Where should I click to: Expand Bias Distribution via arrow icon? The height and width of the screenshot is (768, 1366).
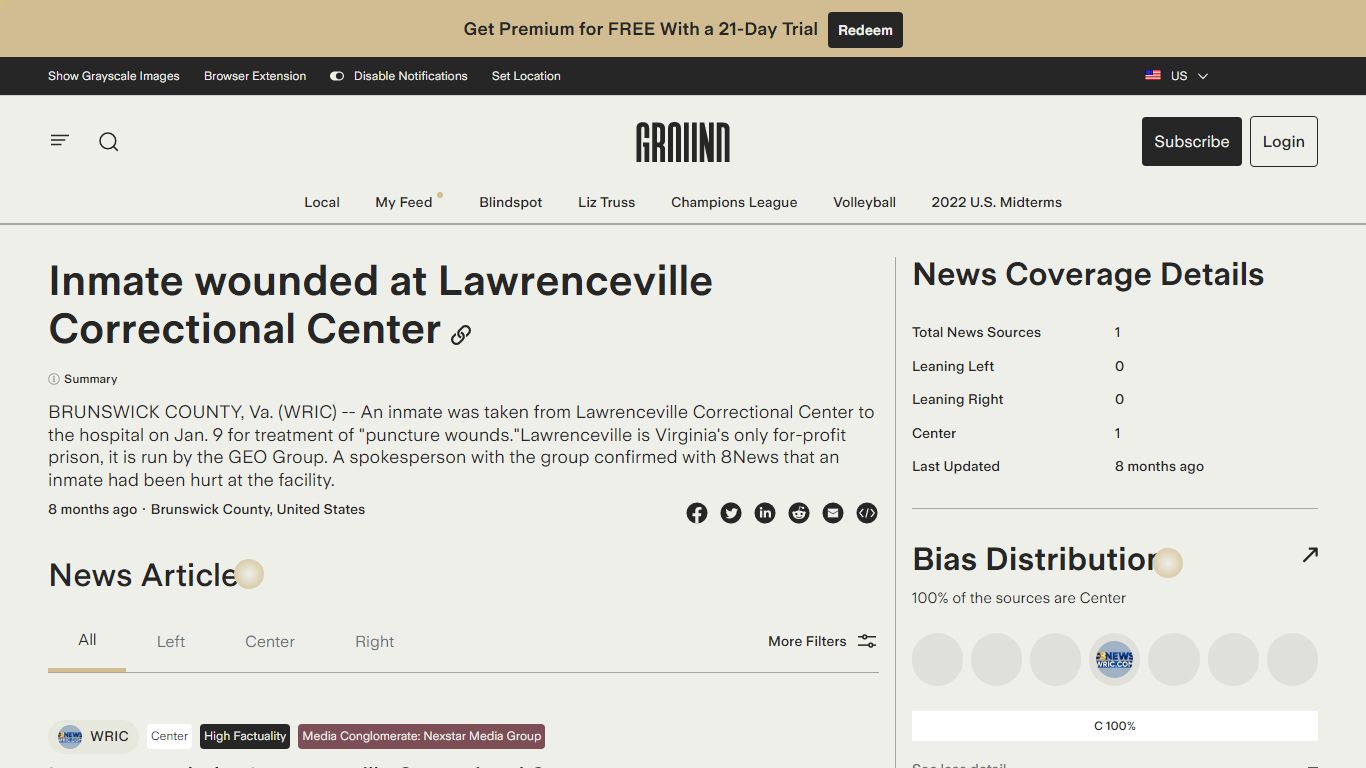(1310, 555)
